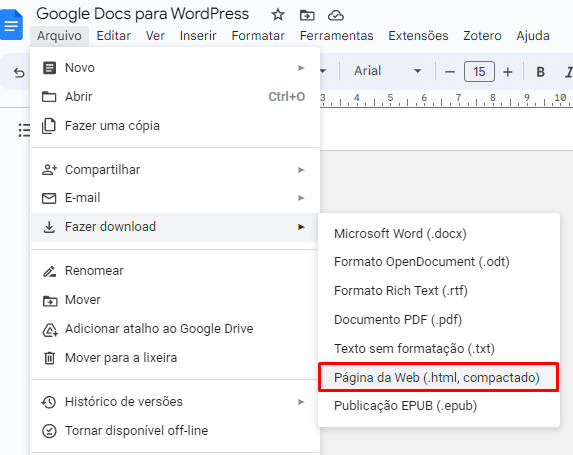Screen dimensions: 573x455
Task: Increase font size with plus button
Action: (x=508, y=72)
